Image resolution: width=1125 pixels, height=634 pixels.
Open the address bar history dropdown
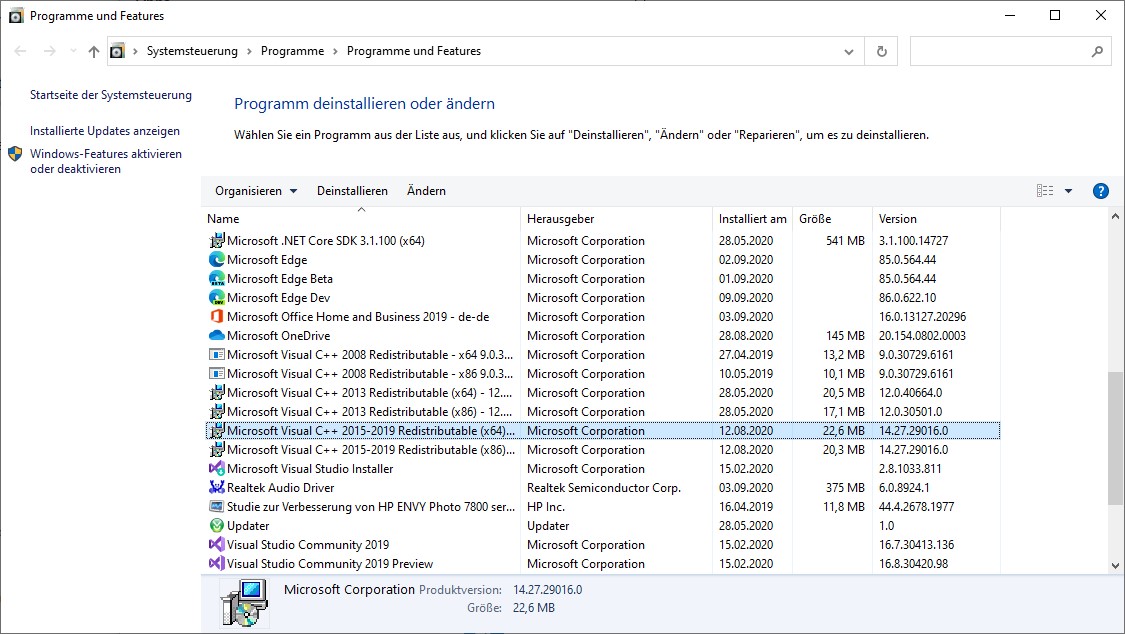tap(849, 52)
